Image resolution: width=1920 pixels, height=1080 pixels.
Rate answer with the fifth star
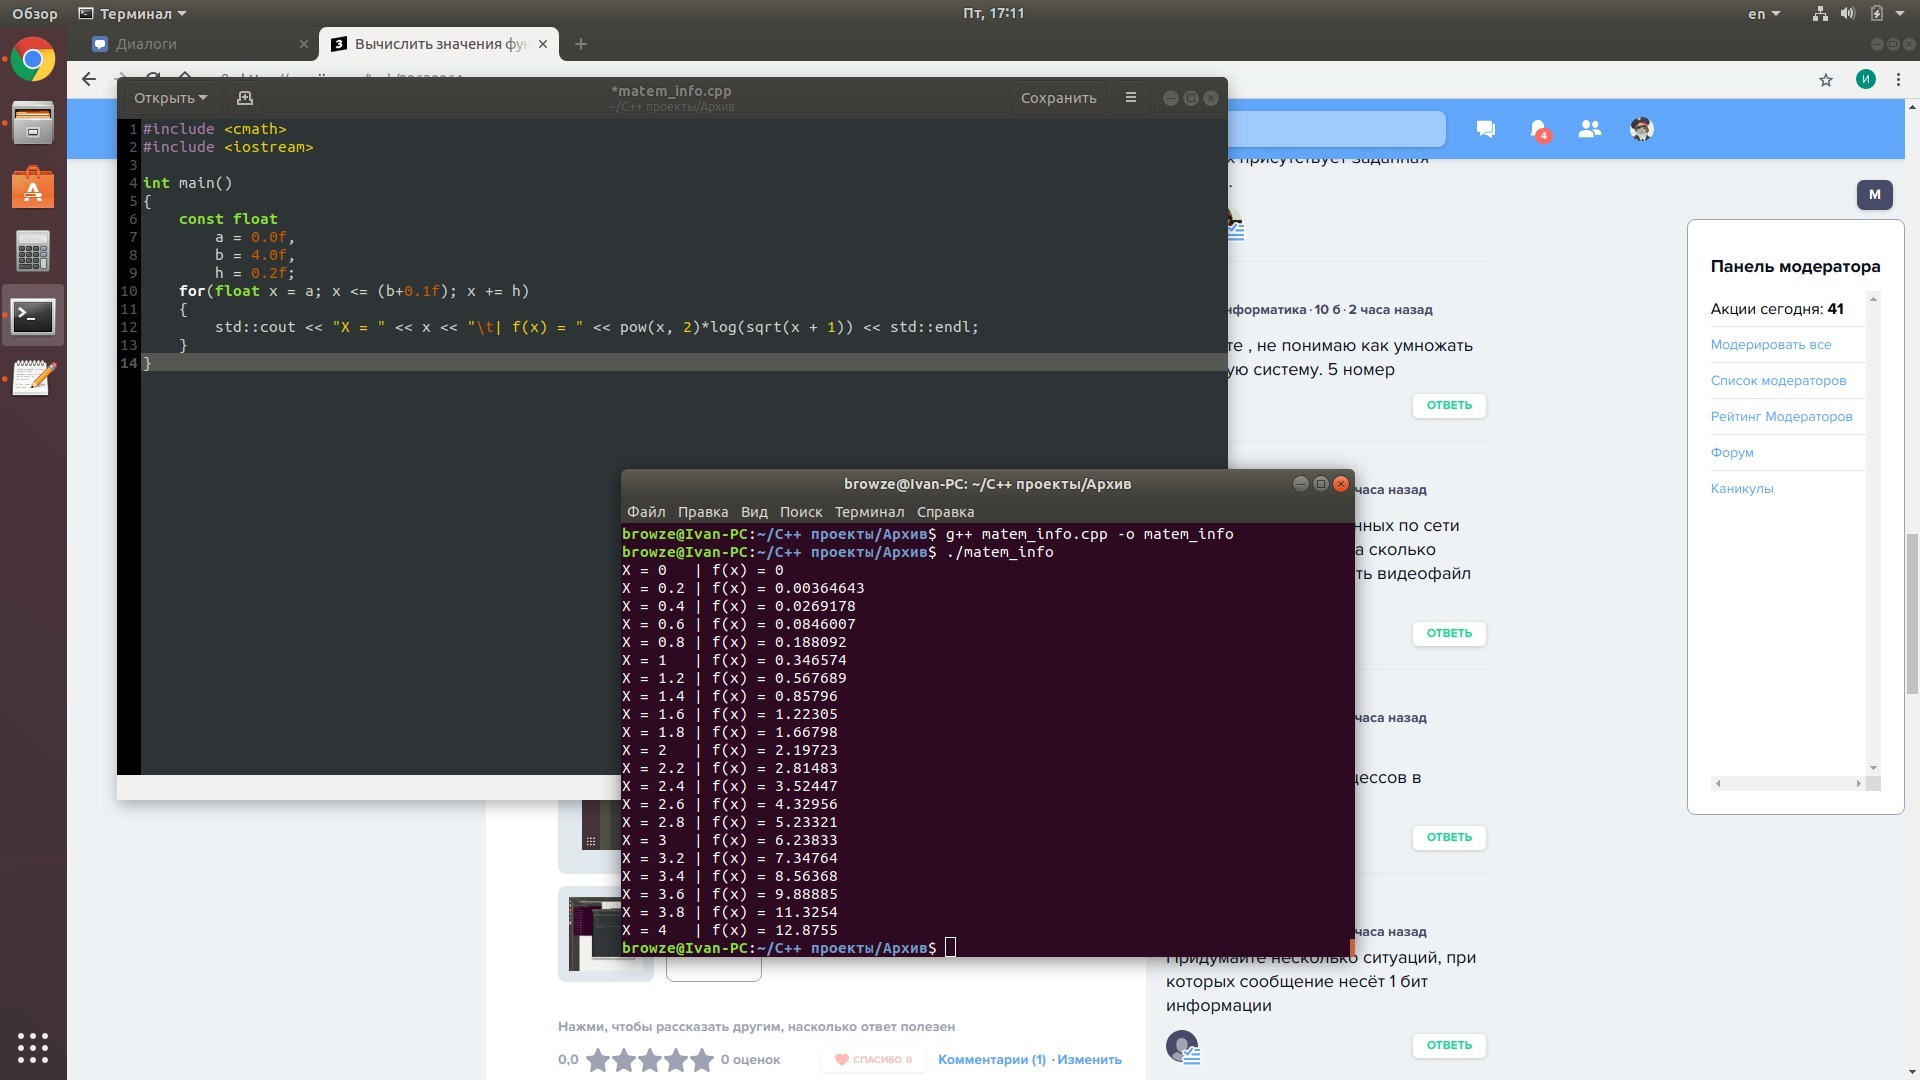coord(702,1060)
